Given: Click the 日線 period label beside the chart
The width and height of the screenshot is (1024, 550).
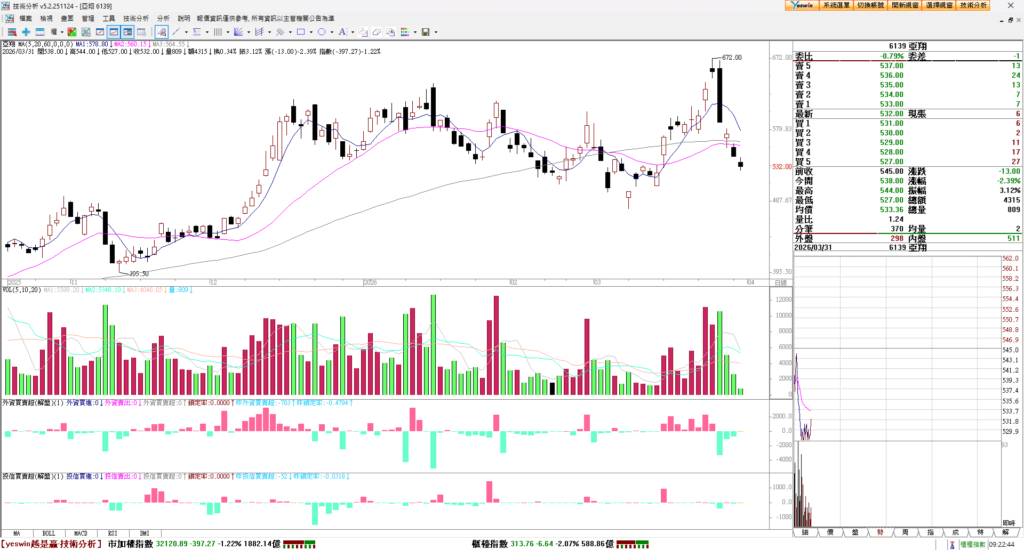Looking at the screenshot, I should pos(780,285).
